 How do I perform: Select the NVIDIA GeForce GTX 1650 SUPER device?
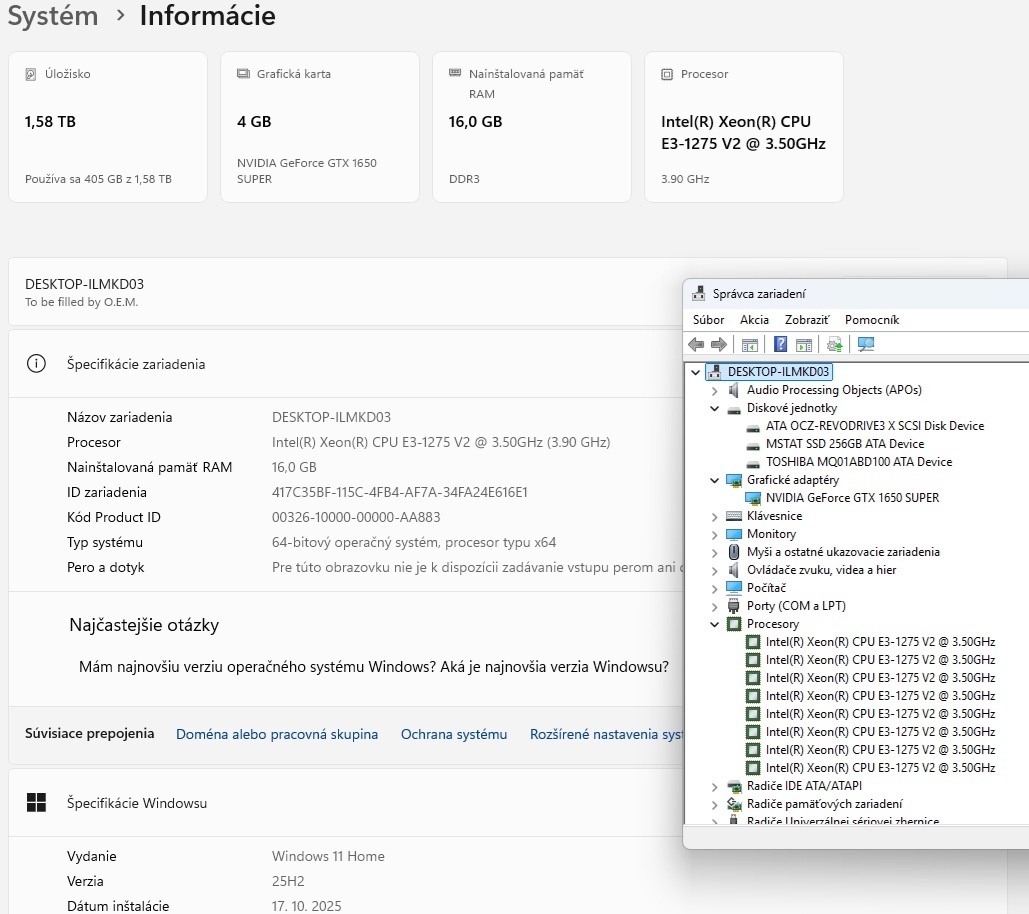852,498
